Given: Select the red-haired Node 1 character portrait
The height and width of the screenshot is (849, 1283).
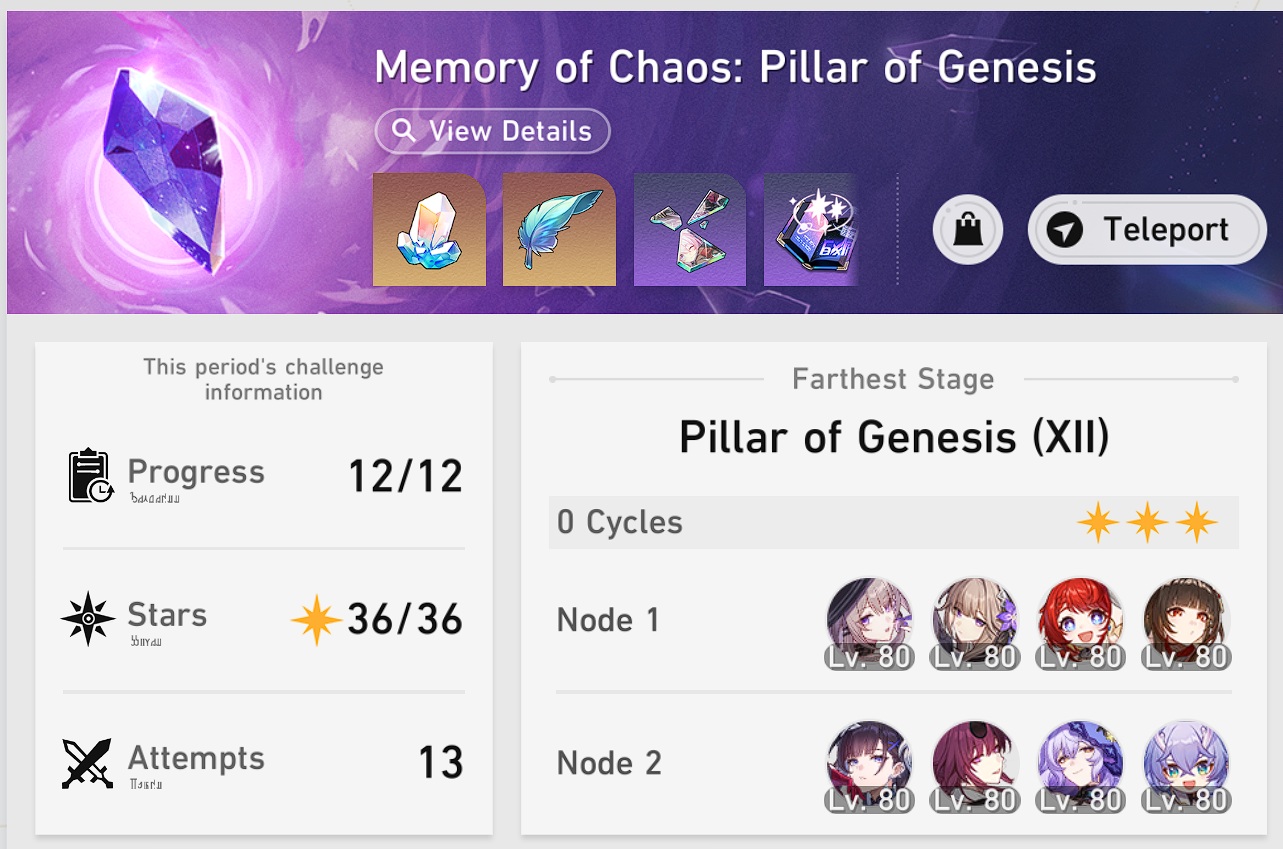Looking at the screenshot, I should click(1081, 620).
